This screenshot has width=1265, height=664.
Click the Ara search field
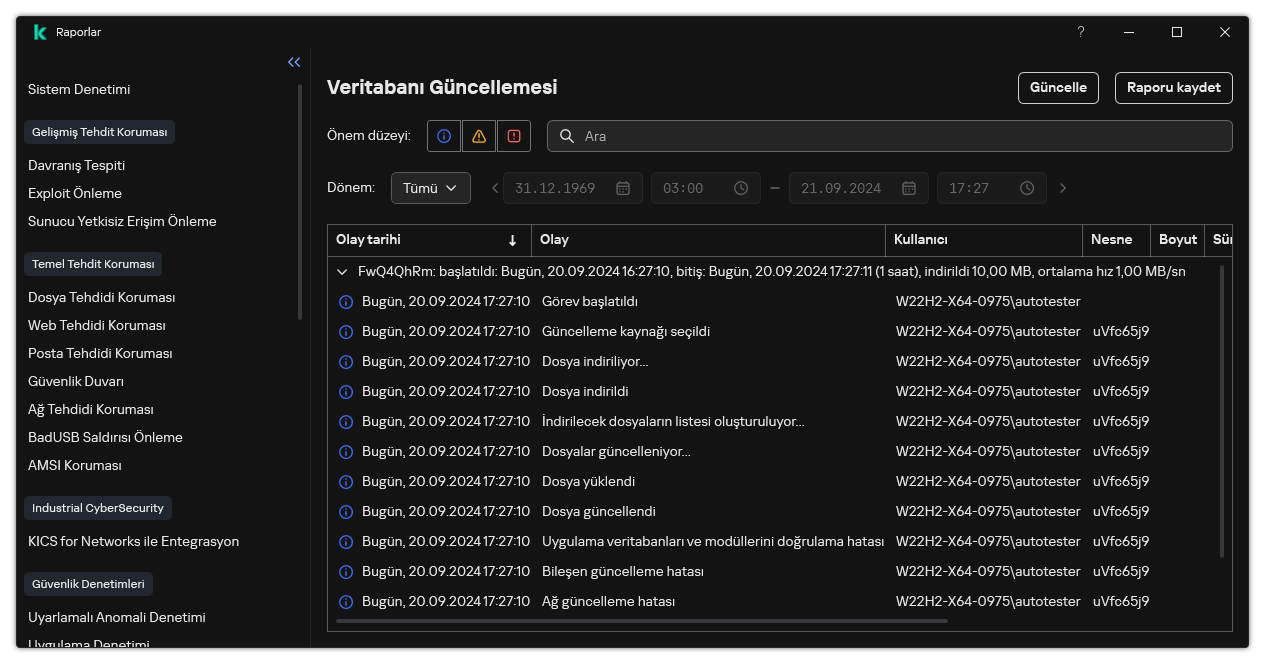pyautogui.click(x=900, y=136)
